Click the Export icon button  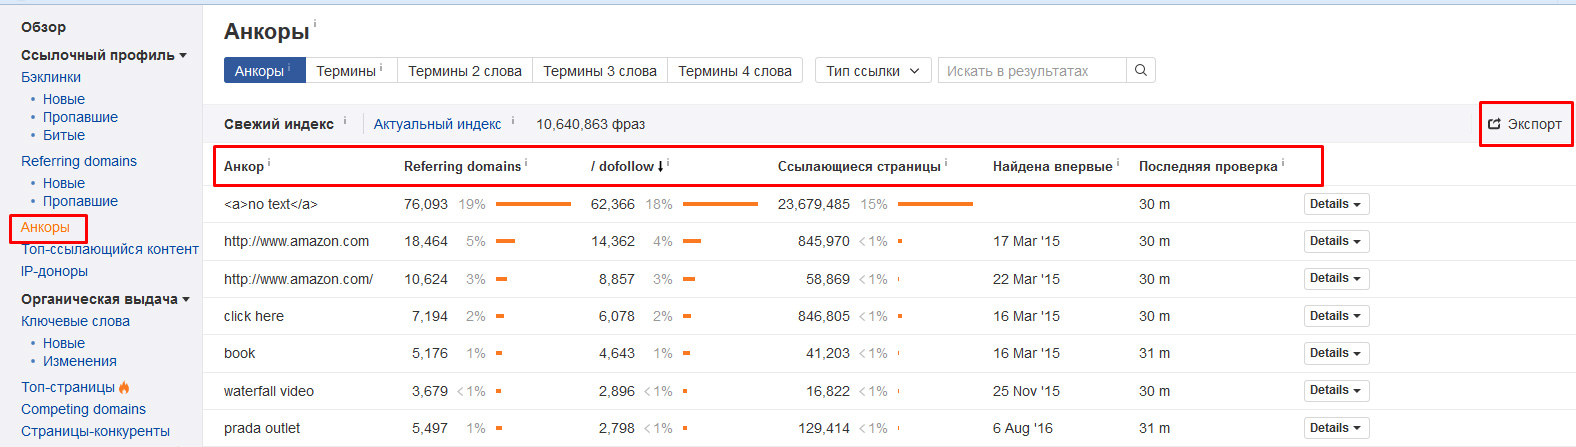pos(1494,124)
